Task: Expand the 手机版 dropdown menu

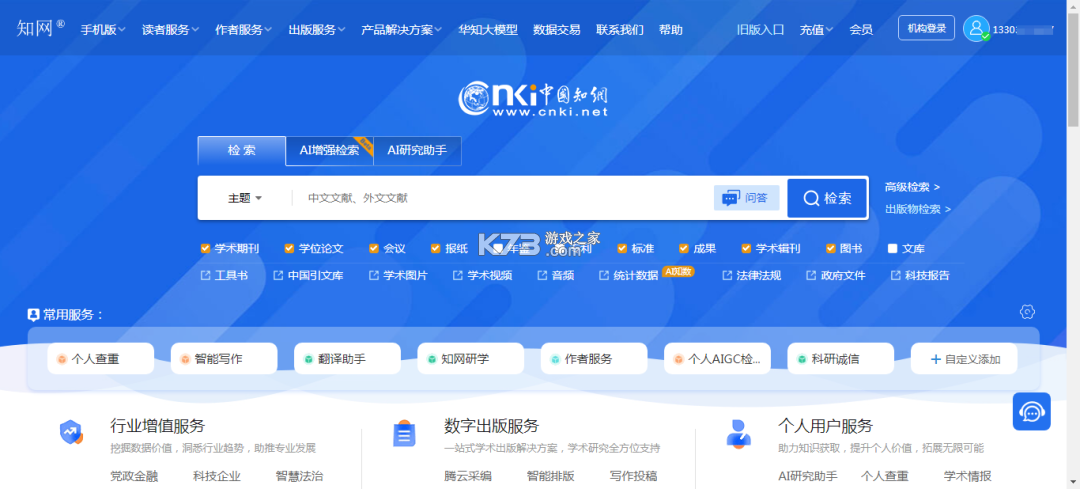Action: pos(103,30)
